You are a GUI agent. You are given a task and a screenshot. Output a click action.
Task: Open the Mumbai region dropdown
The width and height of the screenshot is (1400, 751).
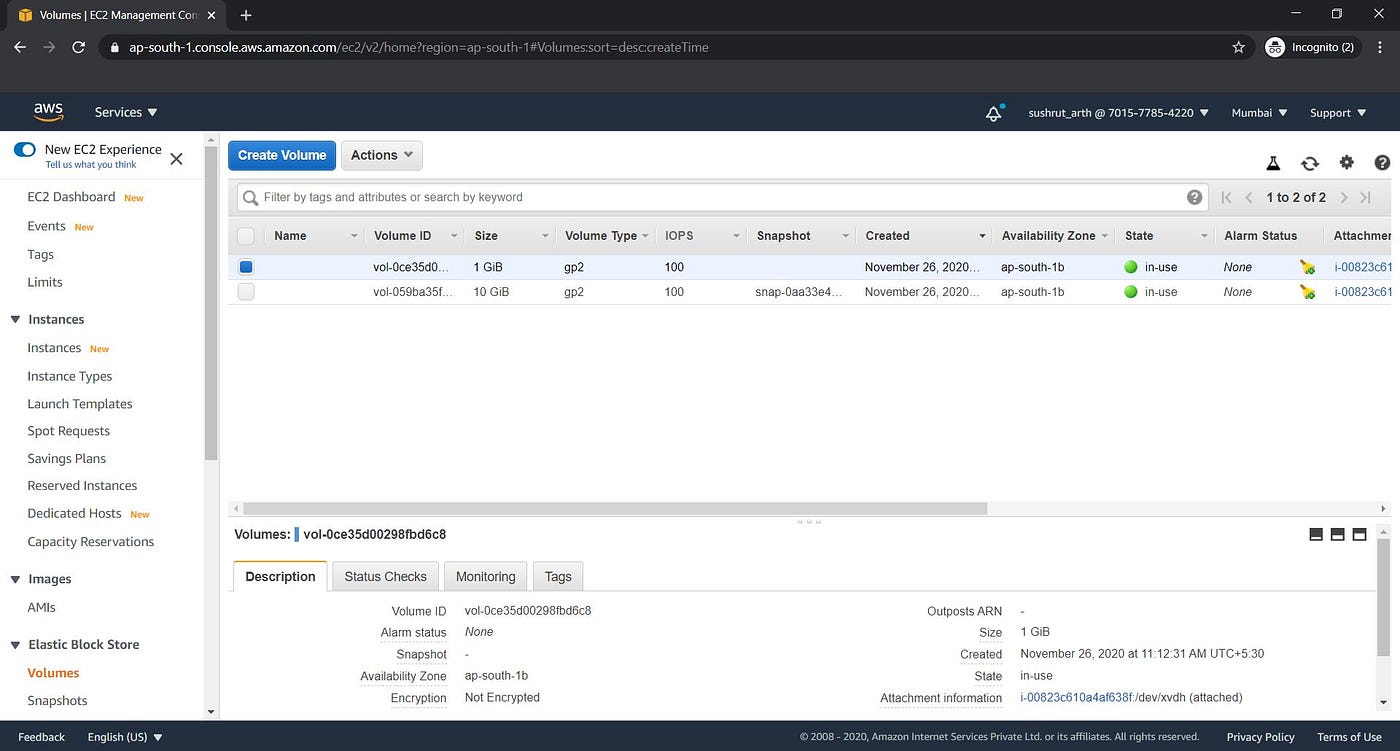pyautogui.click(x=1259, y=113)
